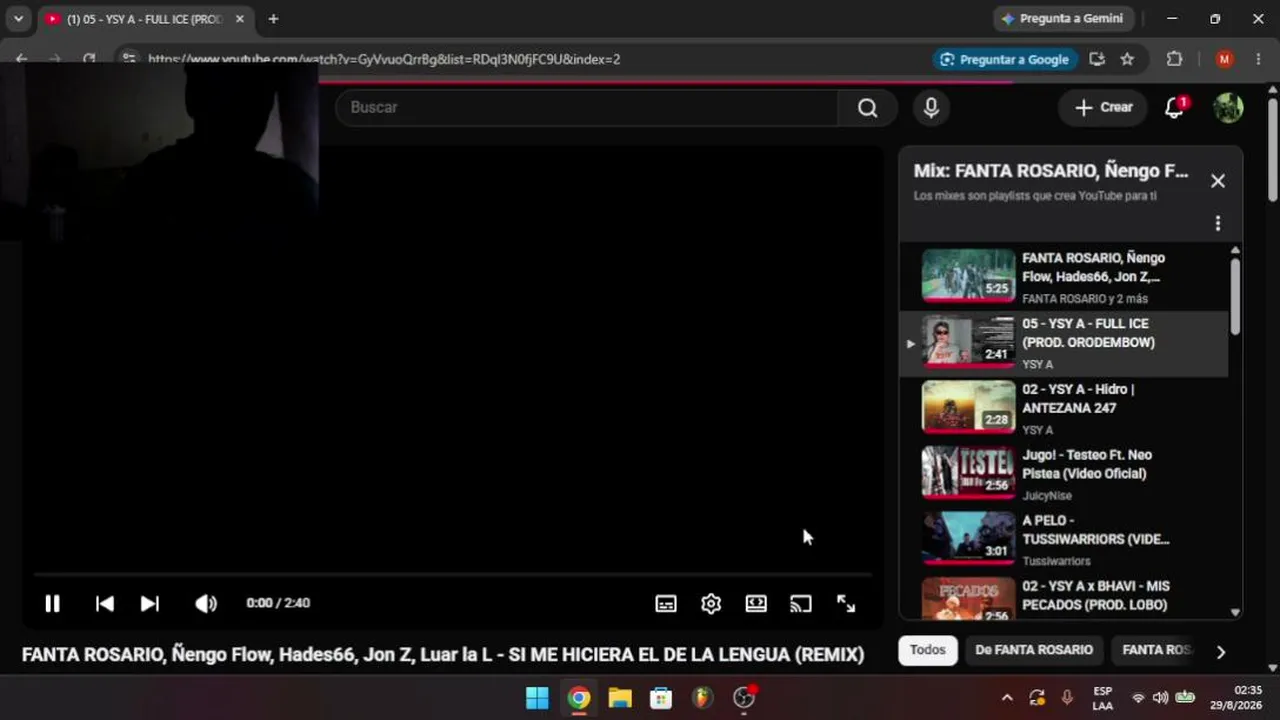Open the Mix playlist options menu
Image resolution: width=1280 pixels, height=720 pixels.
[x=1217, y=224]
